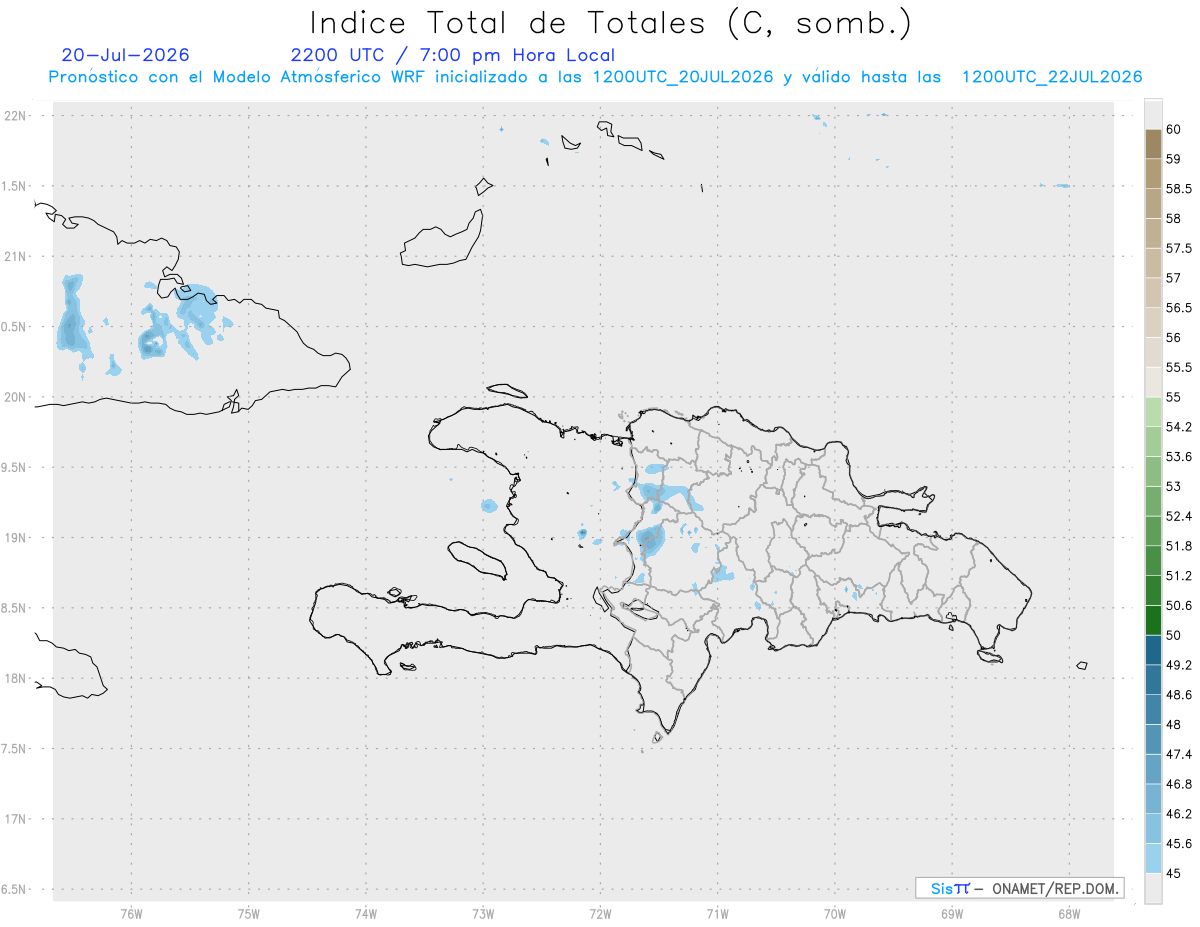Click the colorbar label "50.6"
Image resolution: width=1200 pixels, height=927 pixels.
1178,605
